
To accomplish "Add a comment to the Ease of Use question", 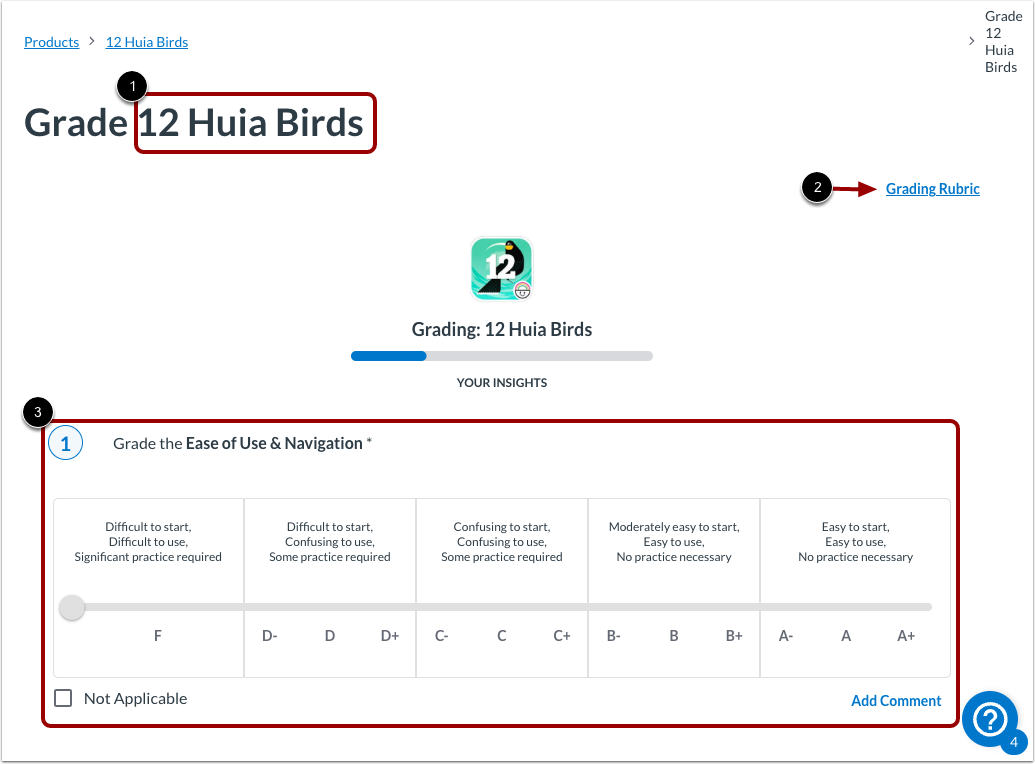I will pyautogui.click(x=896, y=700).
